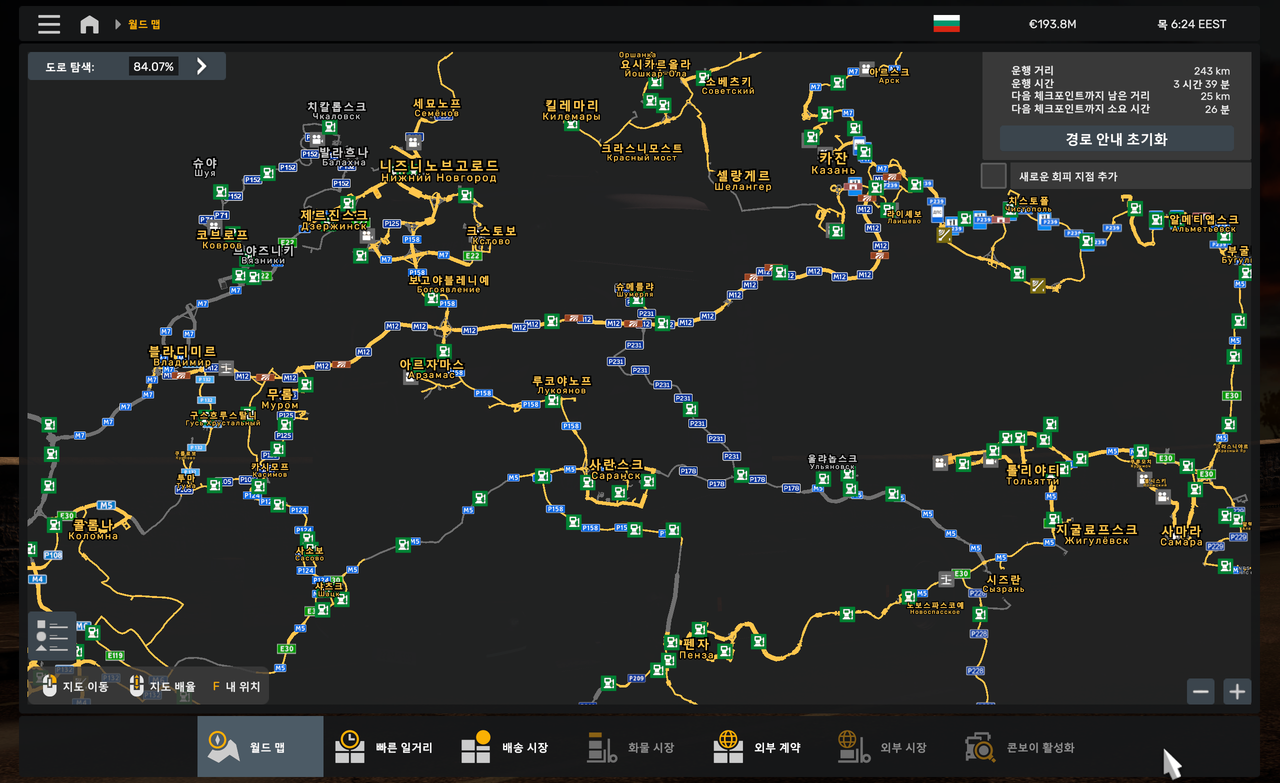Click the 새로운 회피 지점 추가 label

pyautogui.click(x=1068, y=176)
